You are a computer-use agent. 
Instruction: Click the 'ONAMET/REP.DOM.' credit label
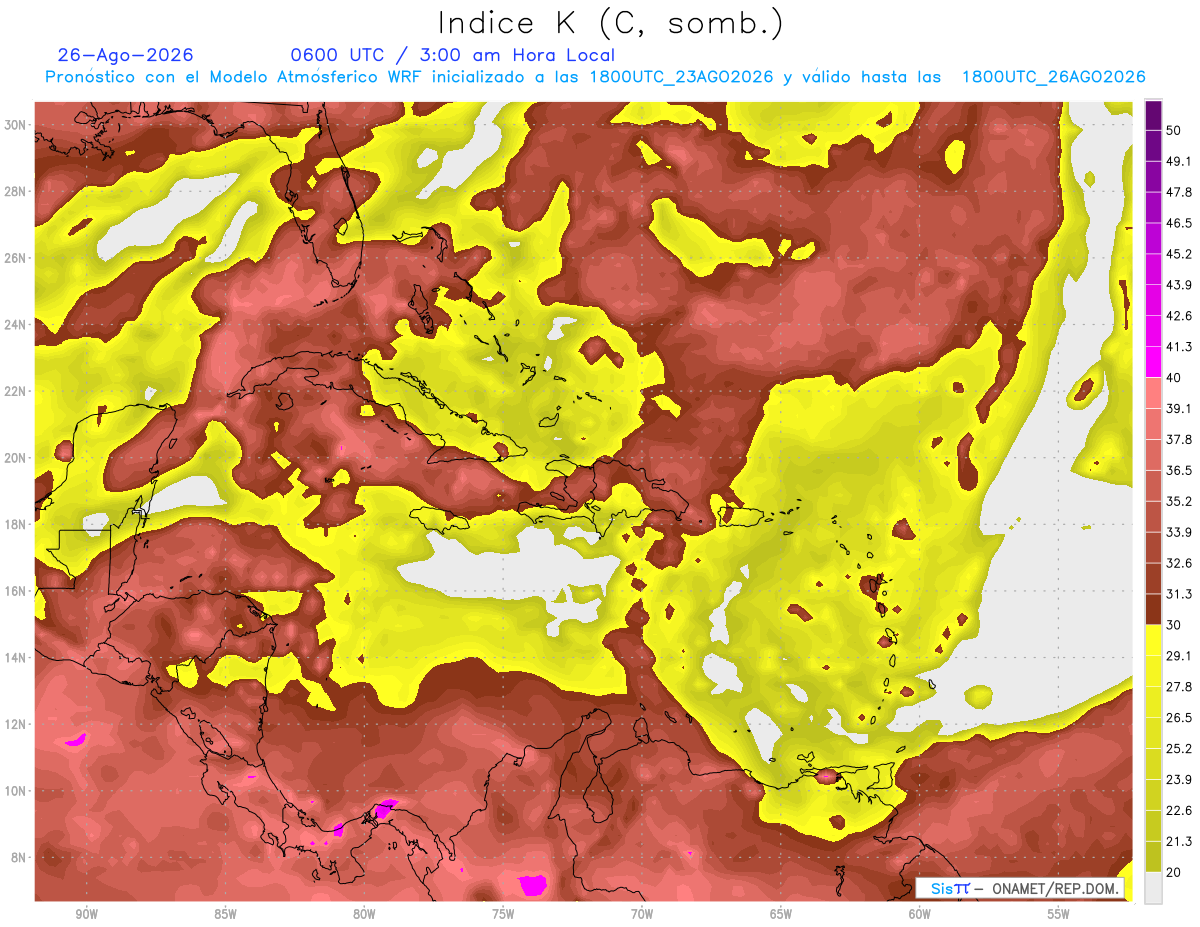pos(1053,888)
